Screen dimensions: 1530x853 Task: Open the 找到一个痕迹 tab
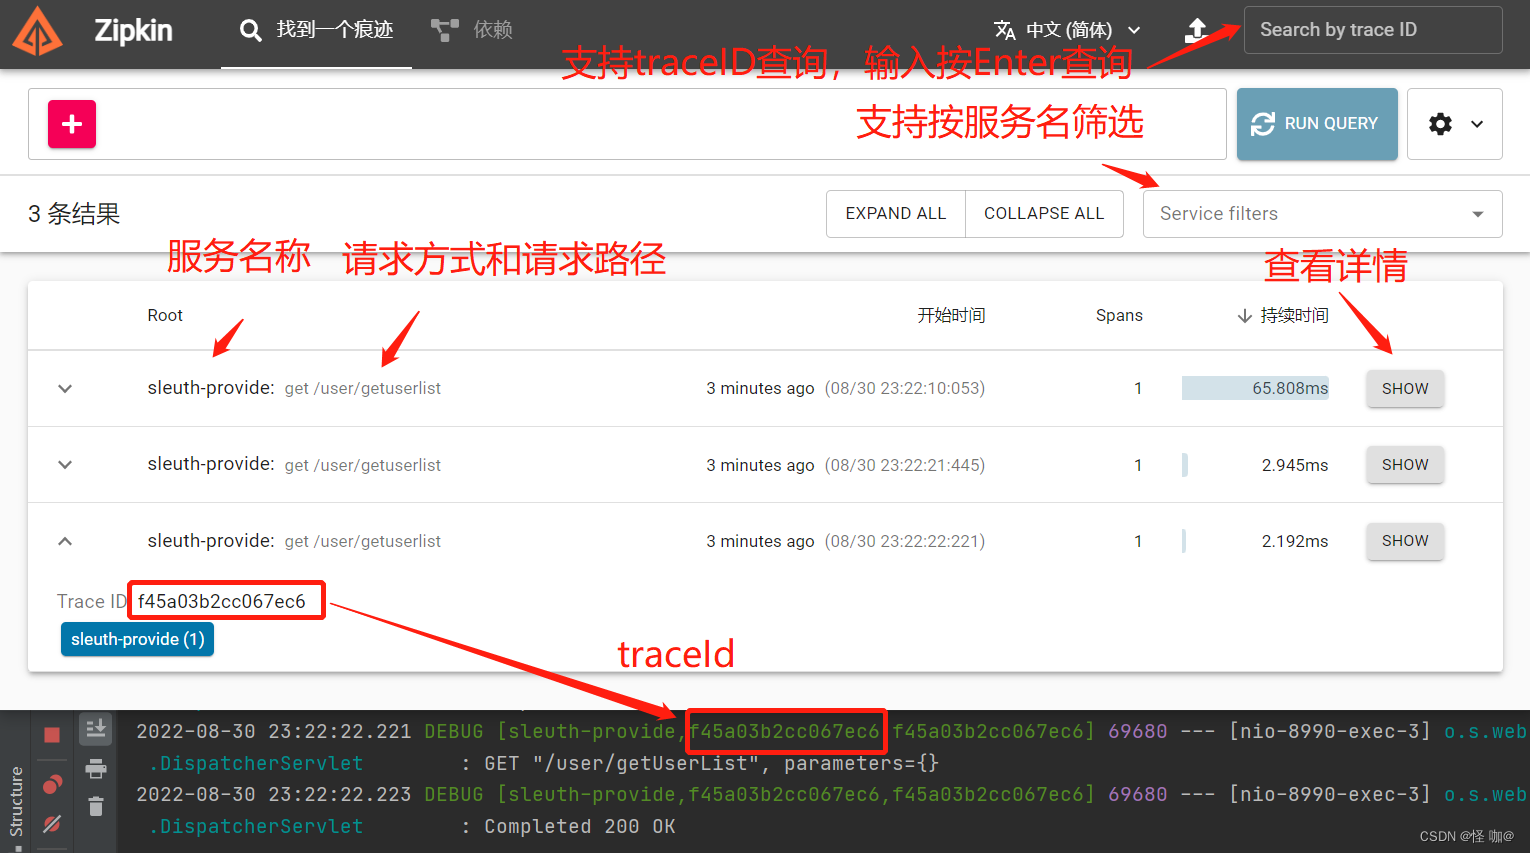316,30
